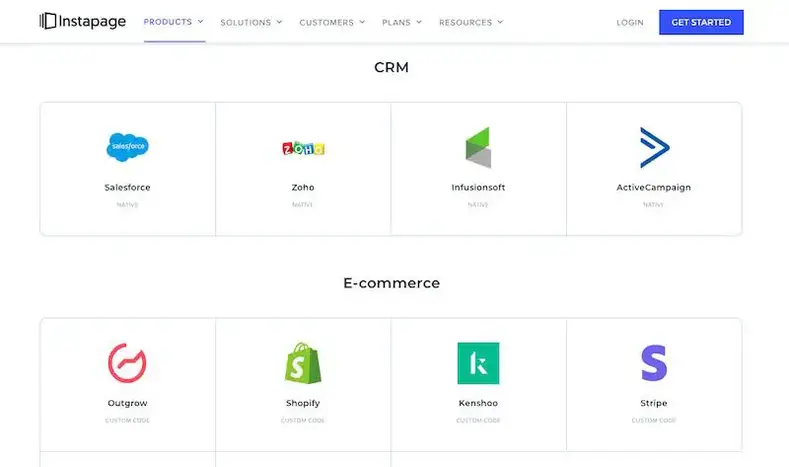
Task: Click Native label under Infusionsoft
Action: [x=478, y=205]
